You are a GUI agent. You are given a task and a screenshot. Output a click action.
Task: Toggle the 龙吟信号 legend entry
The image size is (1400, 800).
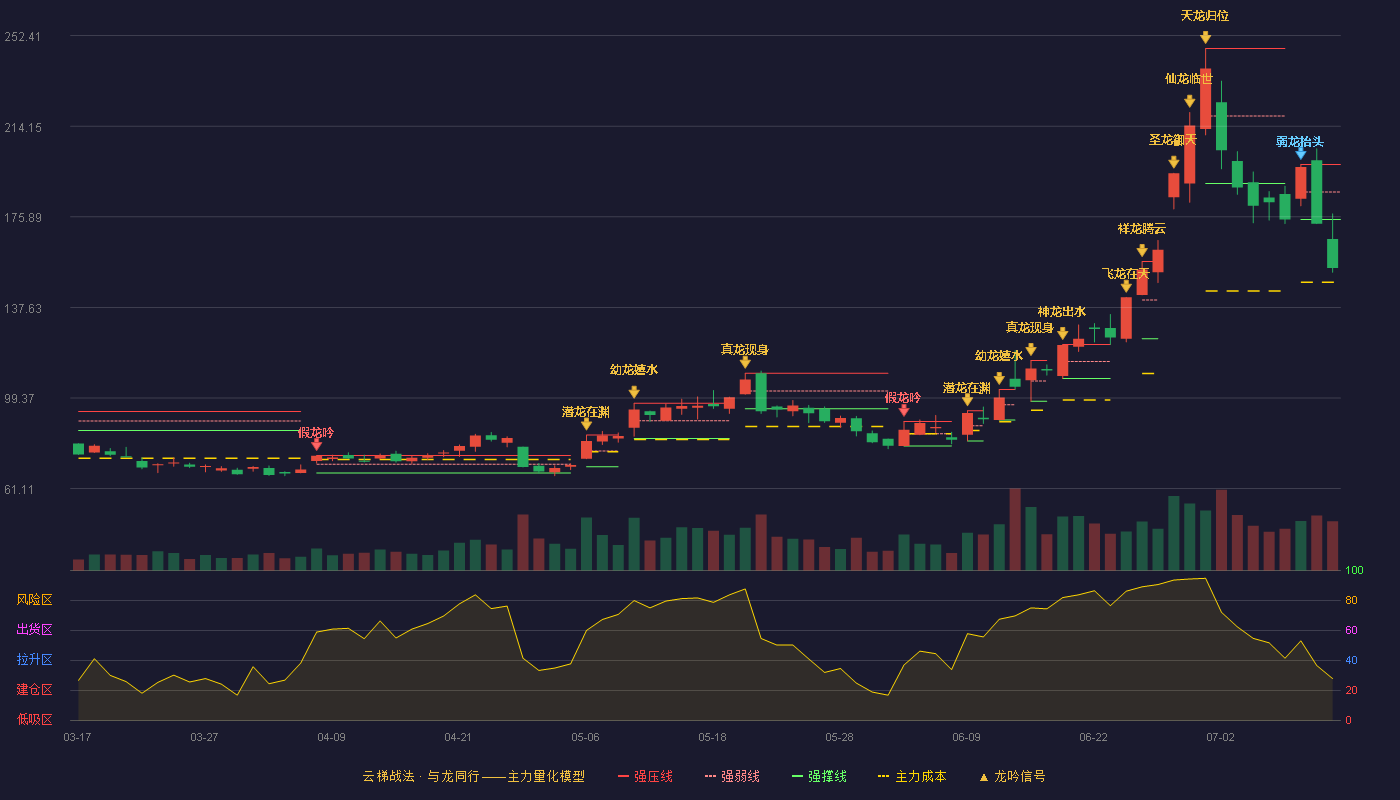[x=1012, y=776]
